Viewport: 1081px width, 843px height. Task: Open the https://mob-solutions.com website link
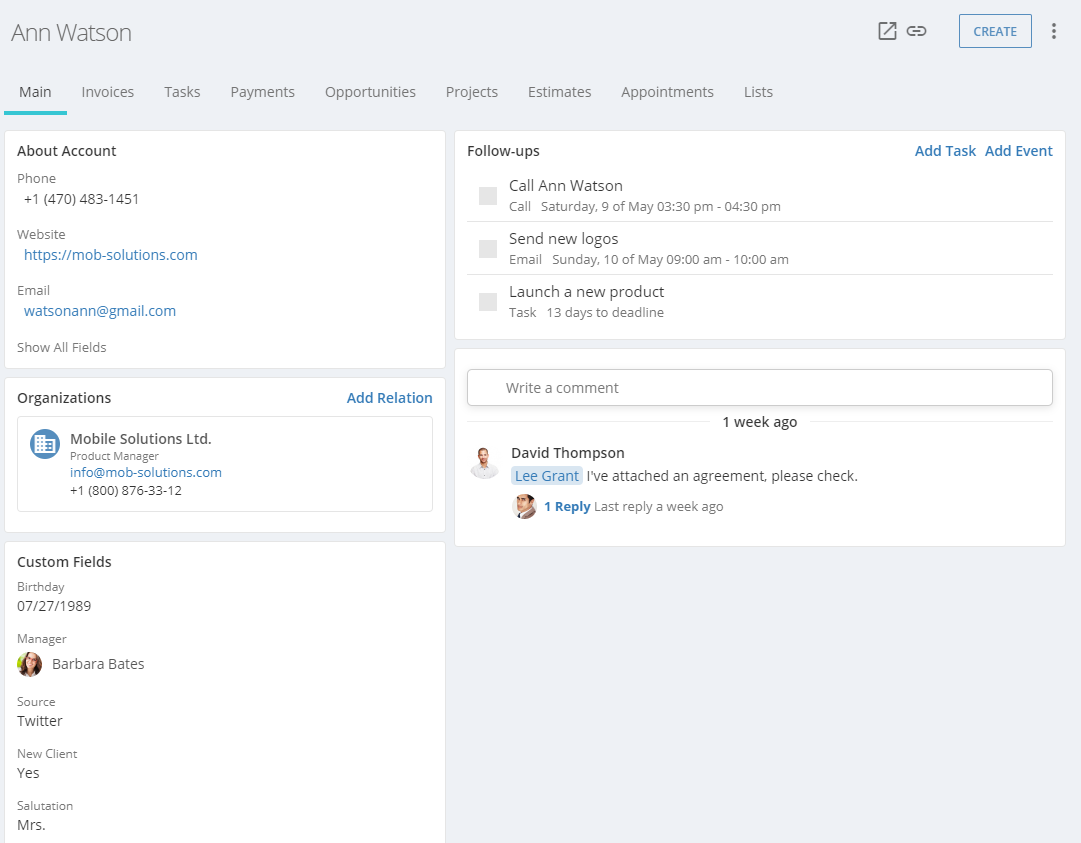pos(111,255)
